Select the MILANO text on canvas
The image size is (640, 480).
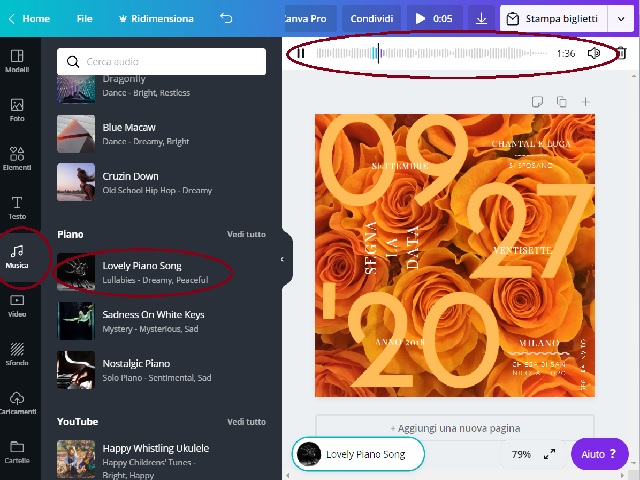pos(539,342)
